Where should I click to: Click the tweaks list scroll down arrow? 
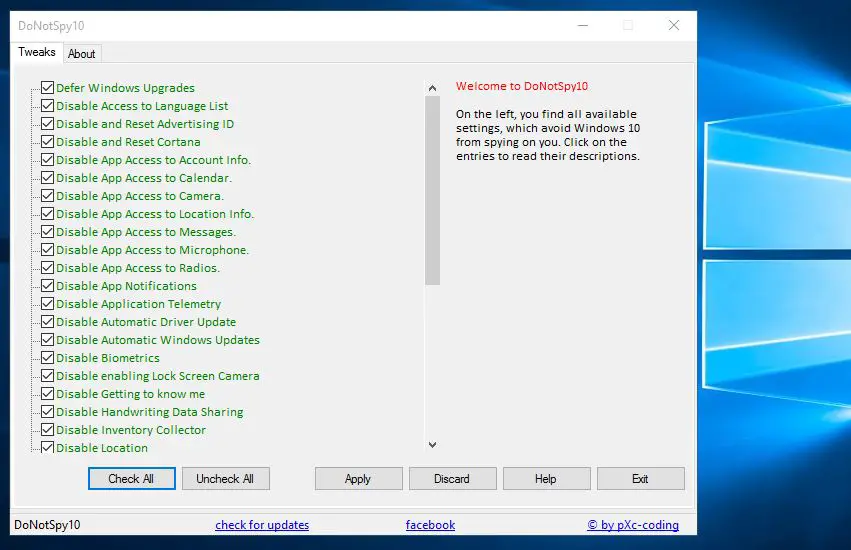(x=432, y=445)
